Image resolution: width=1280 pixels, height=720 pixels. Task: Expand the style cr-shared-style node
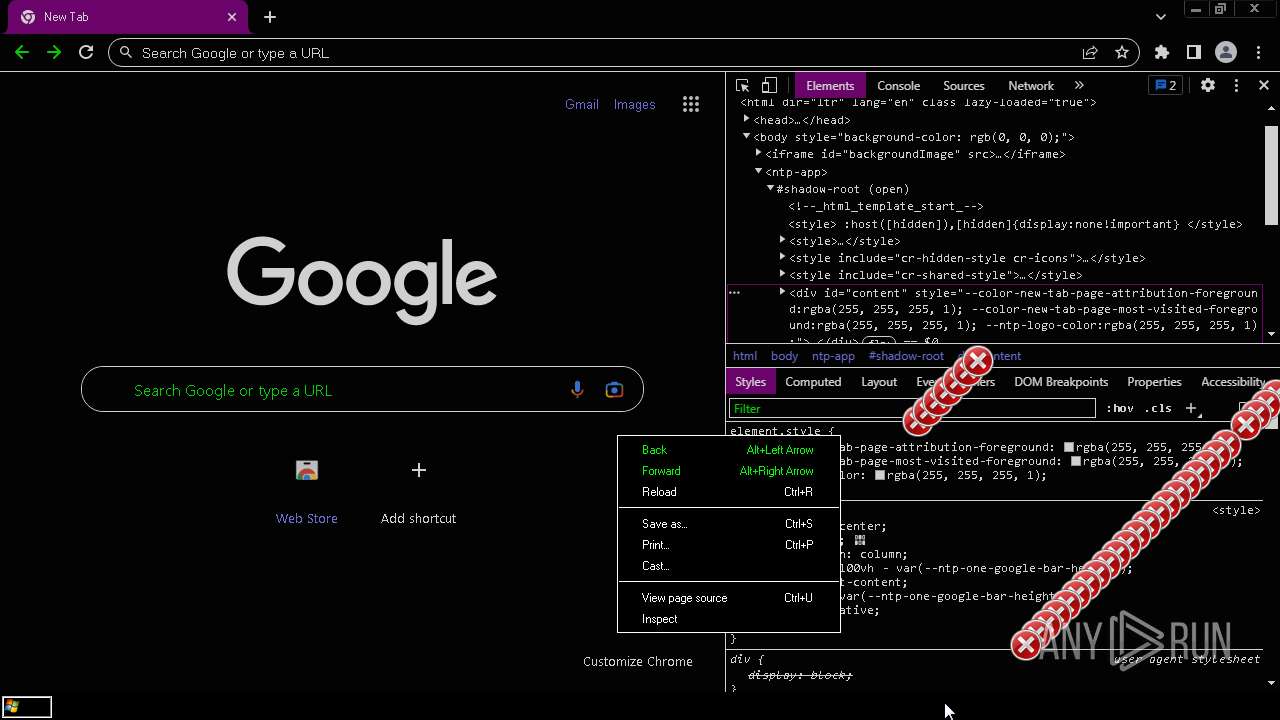click(x=783, y=275)
